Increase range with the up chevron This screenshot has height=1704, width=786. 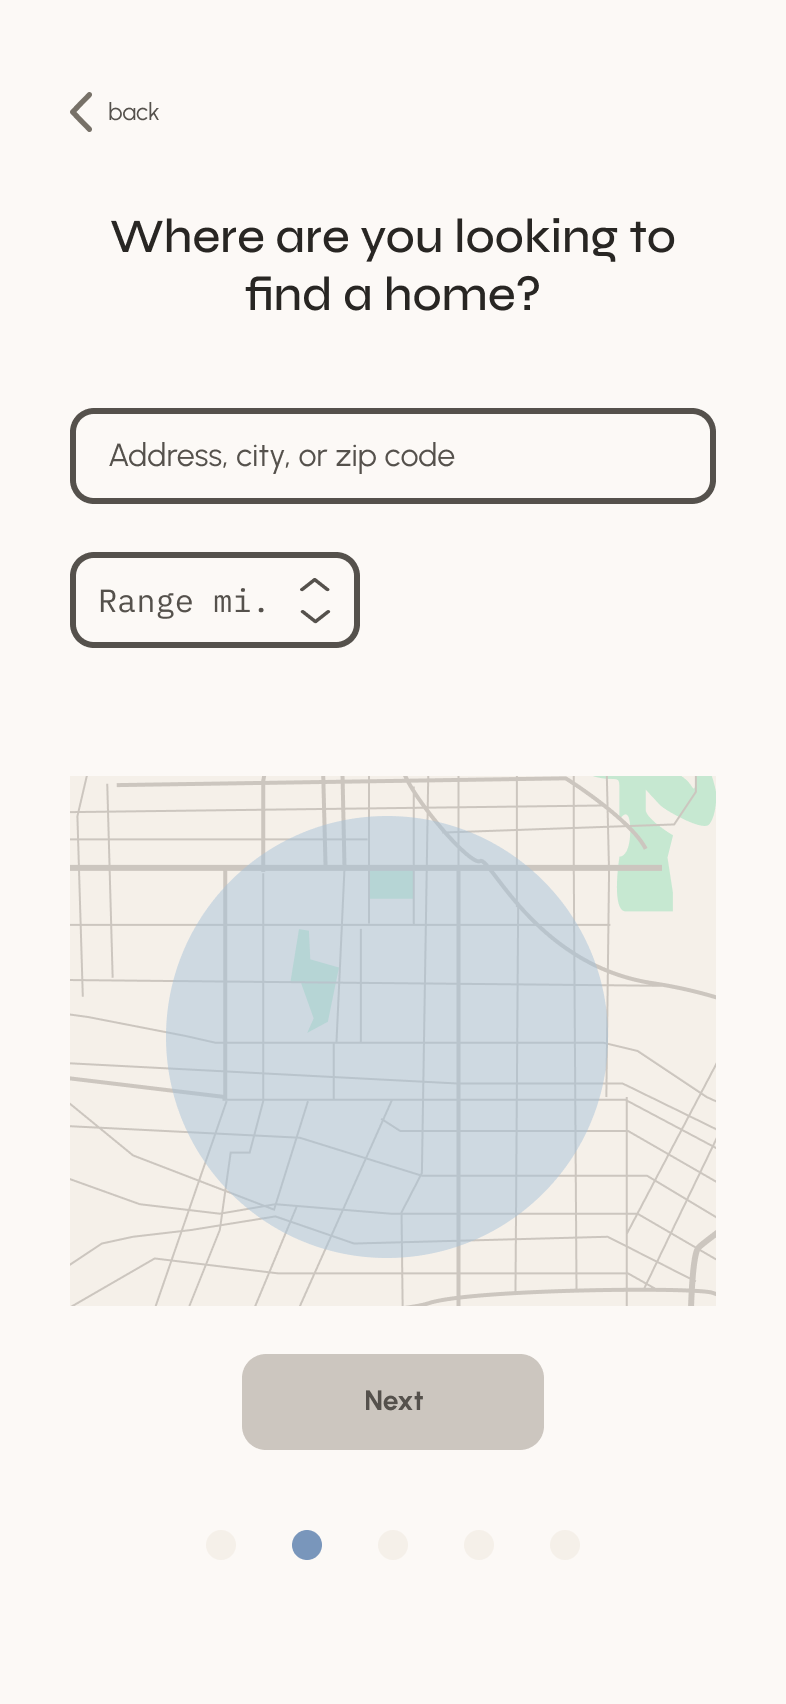pos(315,585)
